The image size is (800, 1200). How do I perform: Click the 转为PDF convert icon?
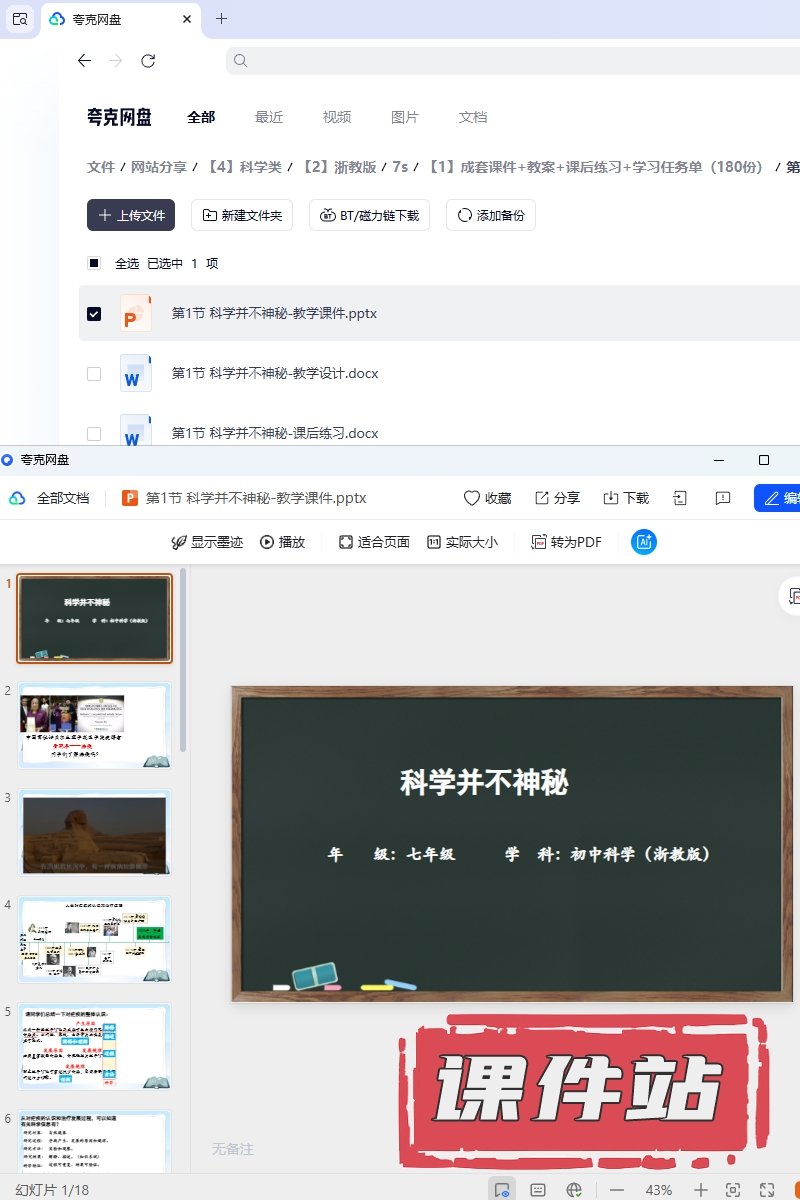[566, 542]
